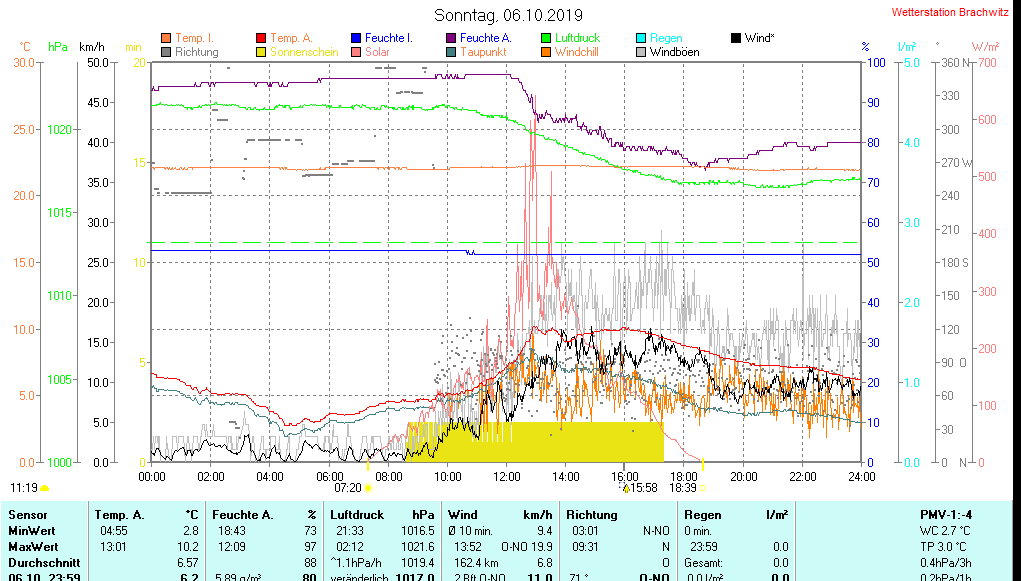Click the sunset icon next to 18:39
1021x581 pixels.
point(701,488)
